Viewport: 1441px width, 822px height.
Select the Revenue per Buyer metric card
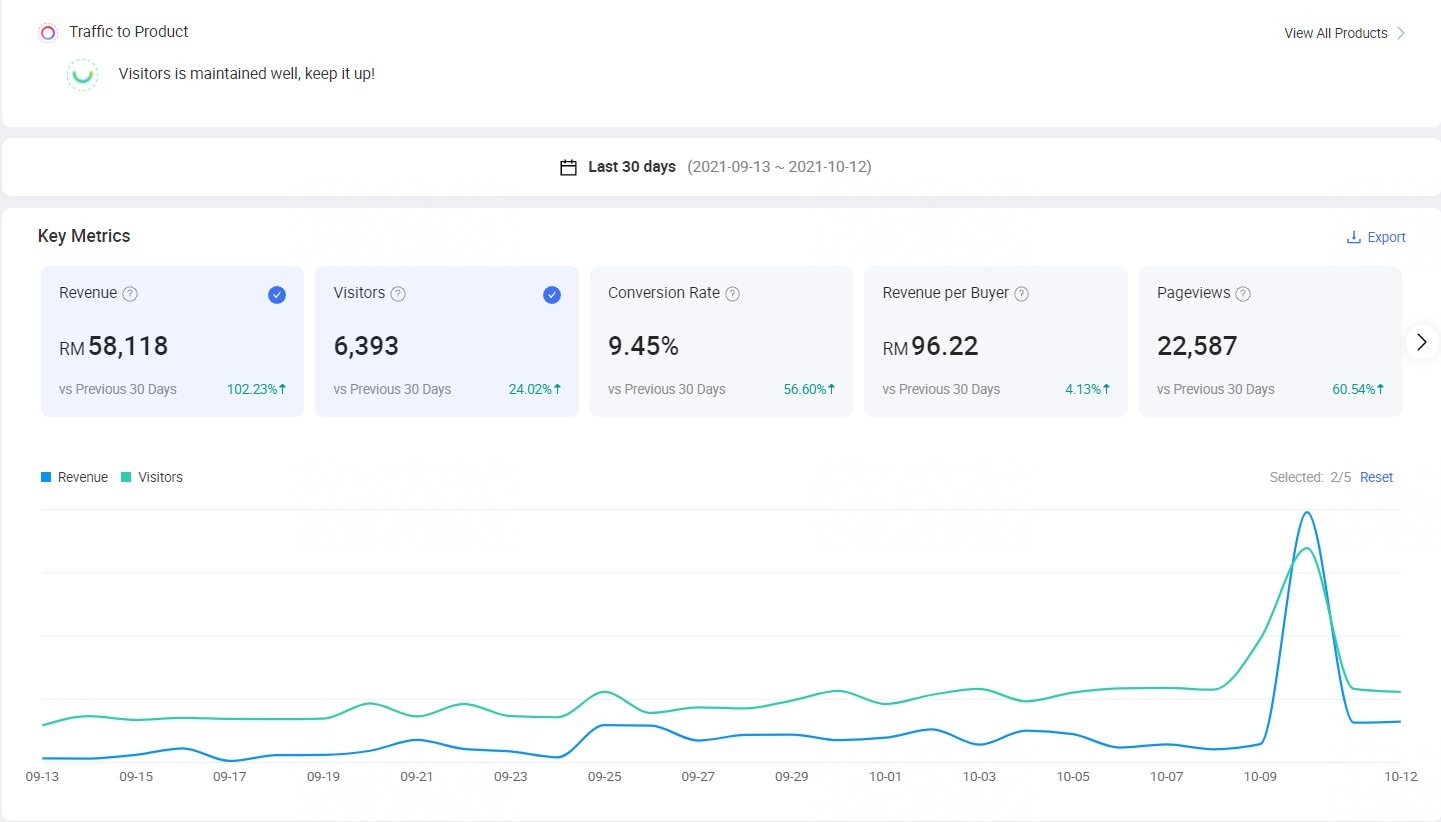[x=995, y=341]
